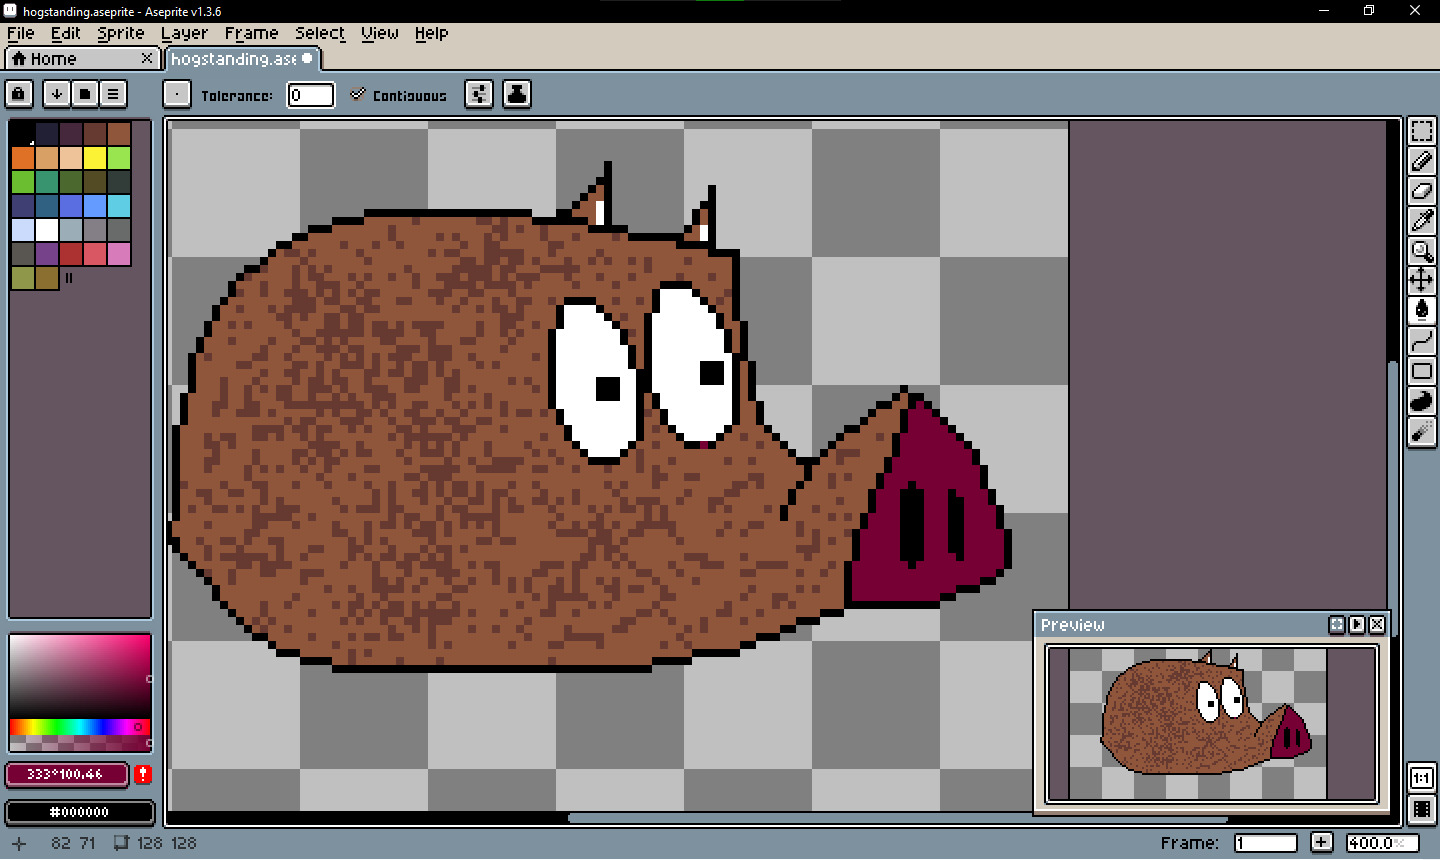
Task: Click the foreground color button 333°100.46
Action: [x=66, y=774]
